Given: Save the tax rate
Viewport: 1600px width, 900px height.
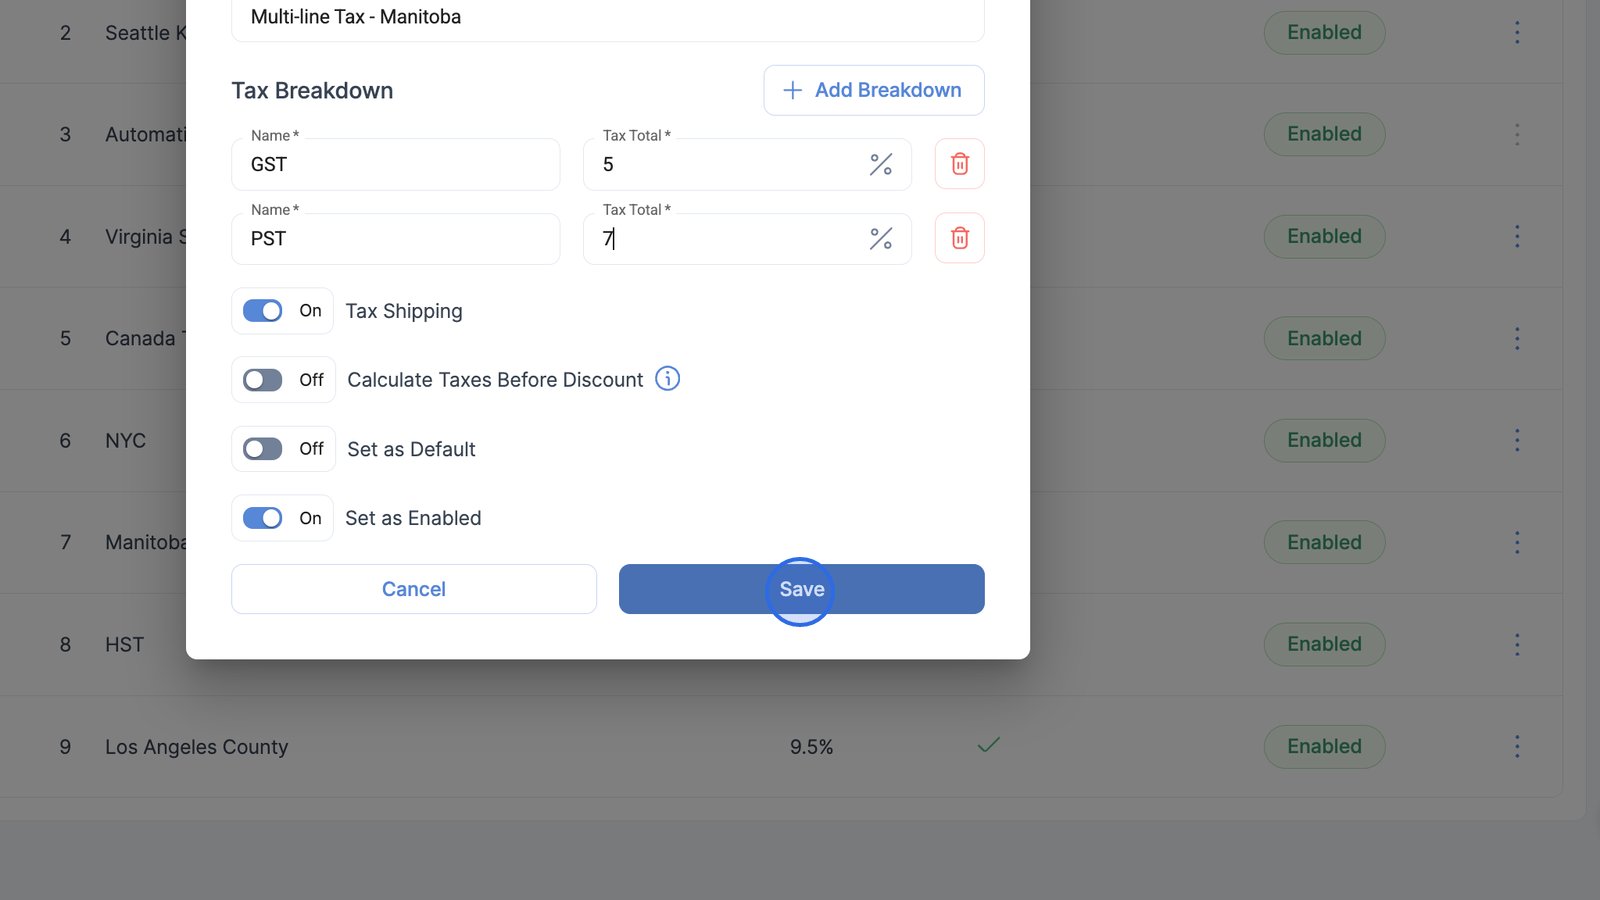Looking at the screenshot, I should click(x=801, y=589).
